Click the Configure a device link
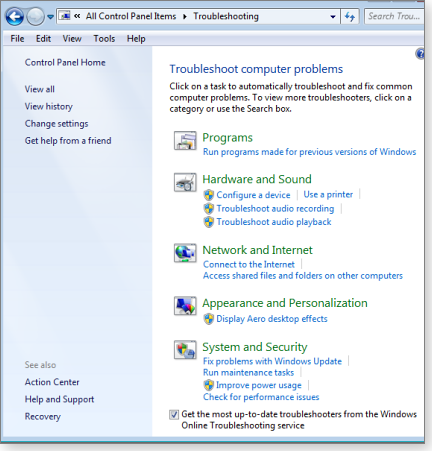432x451 pixels. [x=253, y=195]
